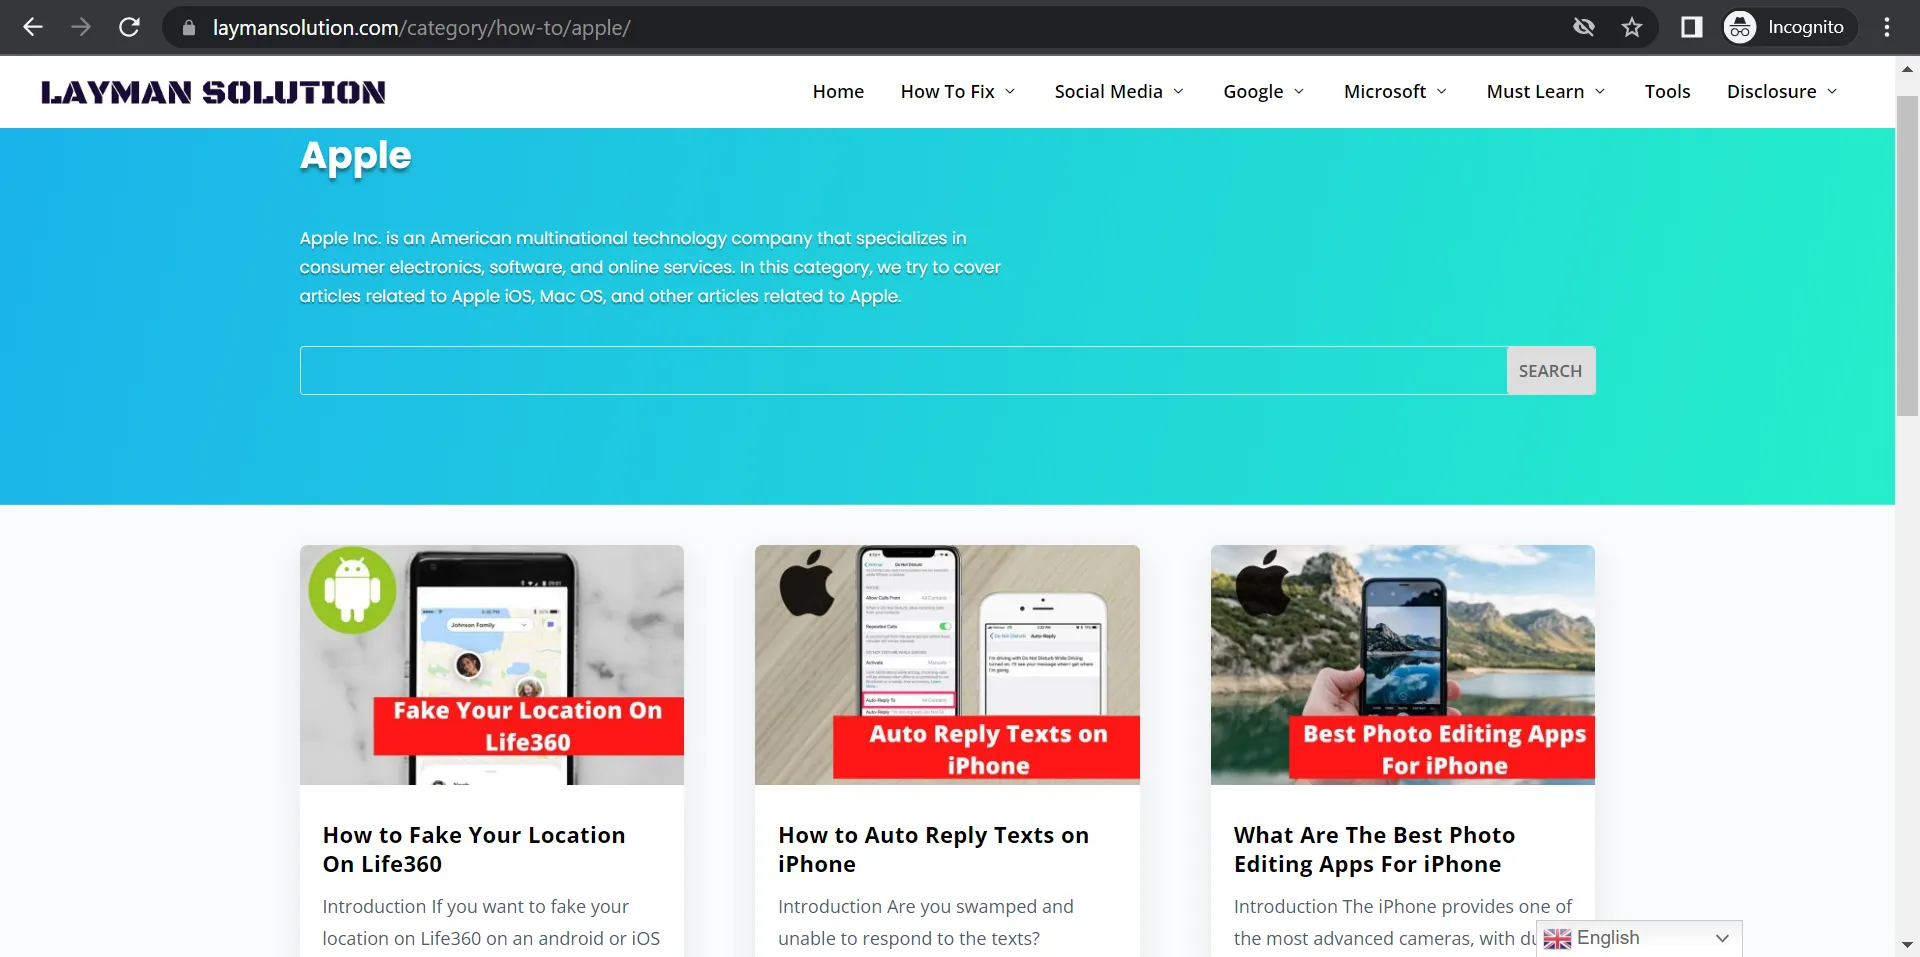Open the Auto Reply Texts on iPhone article
This screenshot has width=1920, height=957.
pyautogui.click(x=933, y=849)
